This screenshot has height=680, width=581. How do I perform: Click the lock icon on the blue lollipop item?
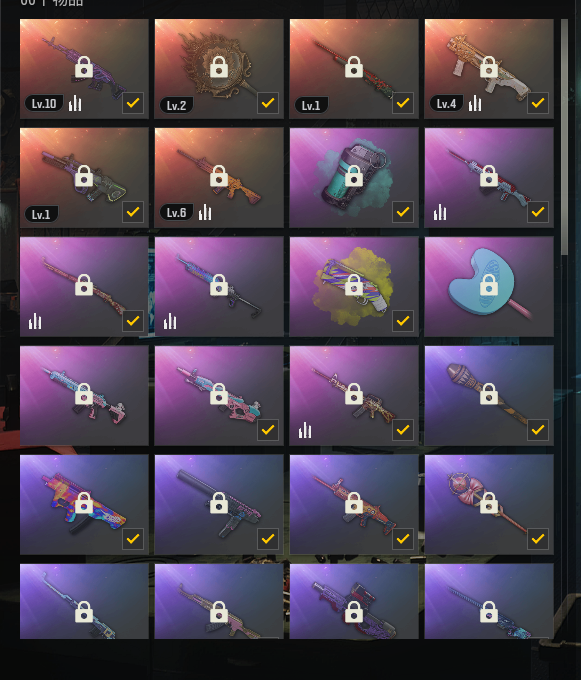tap(489, 285)
